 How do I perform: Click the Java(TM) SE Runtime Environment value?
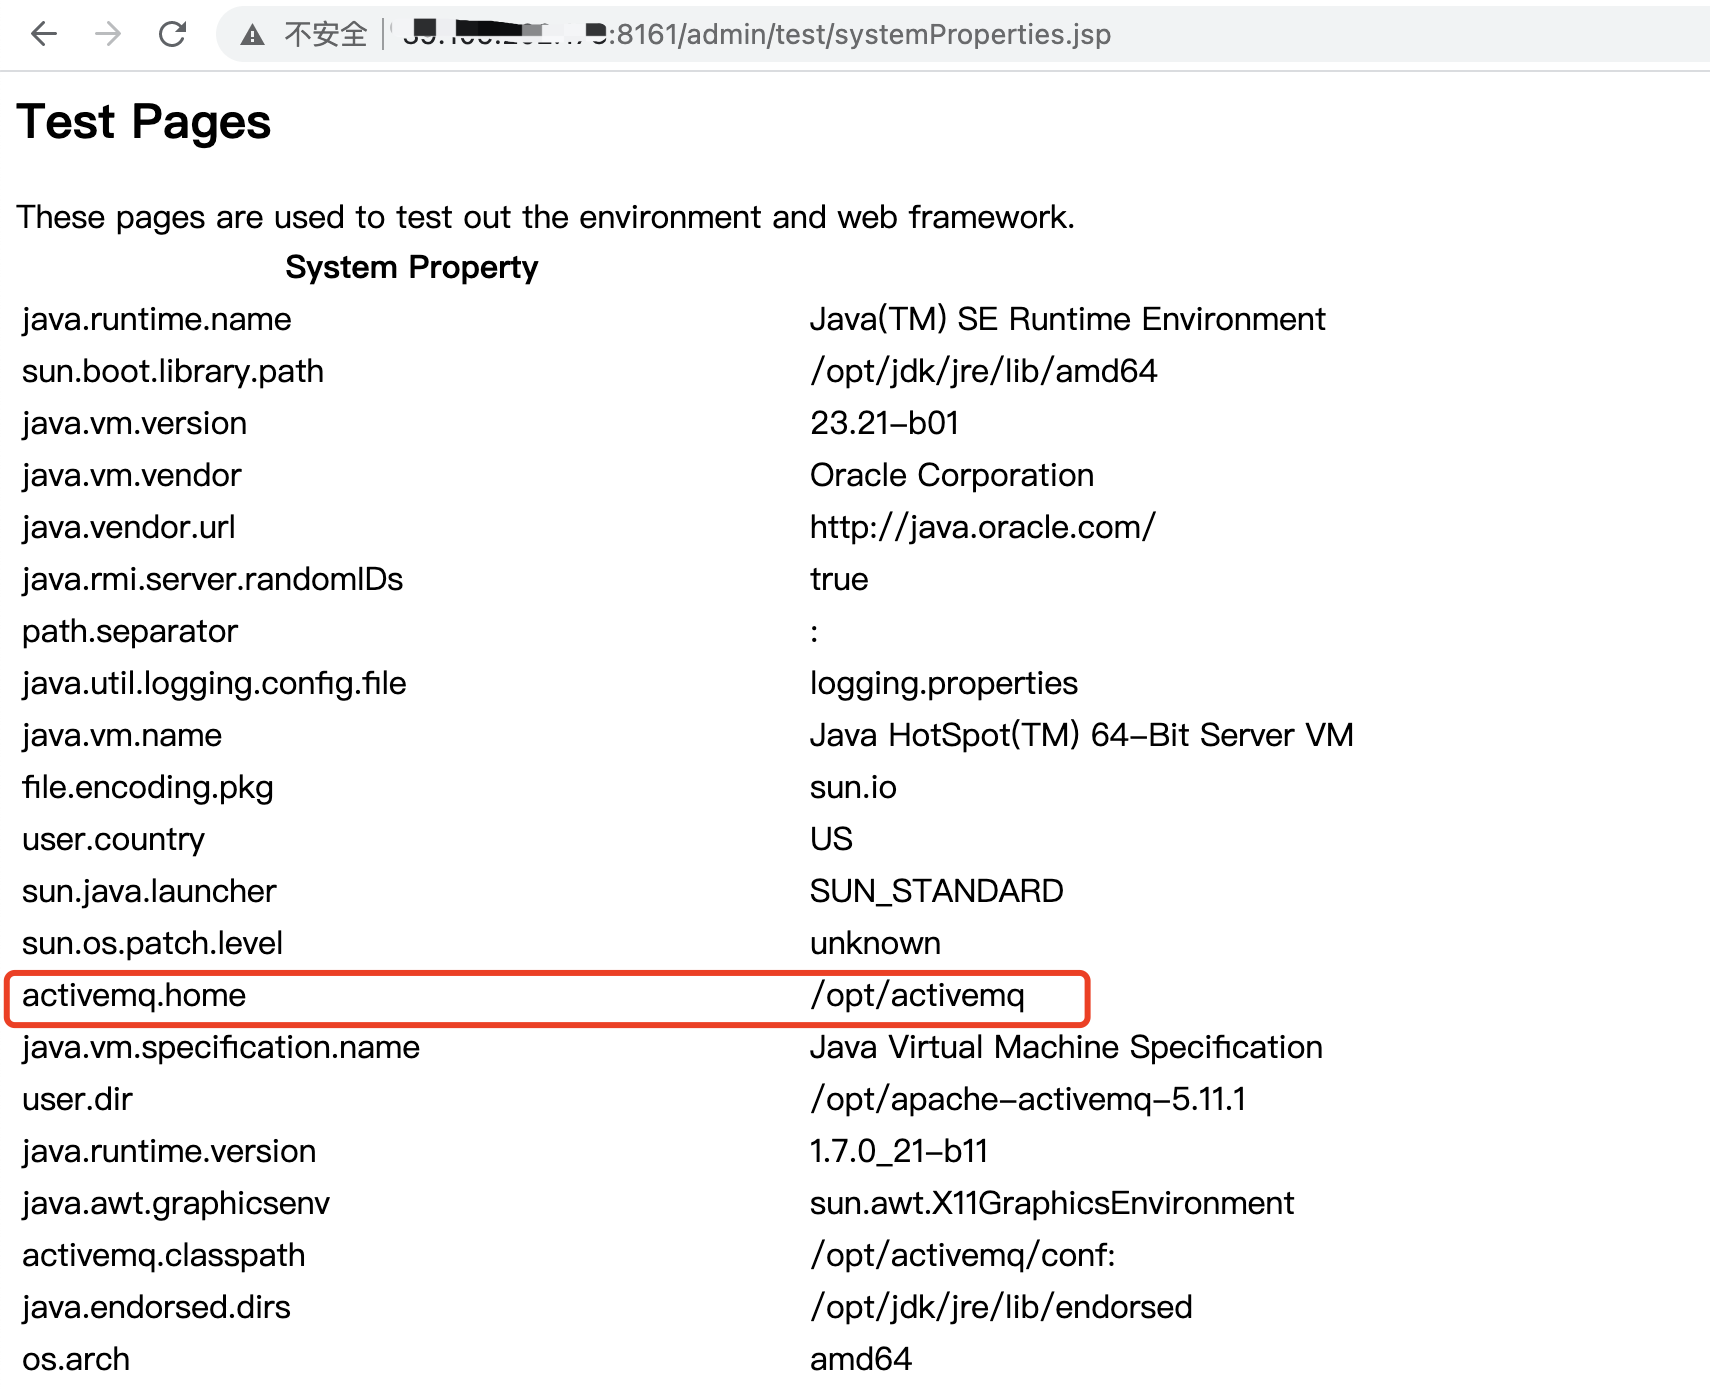[1067, 319]
